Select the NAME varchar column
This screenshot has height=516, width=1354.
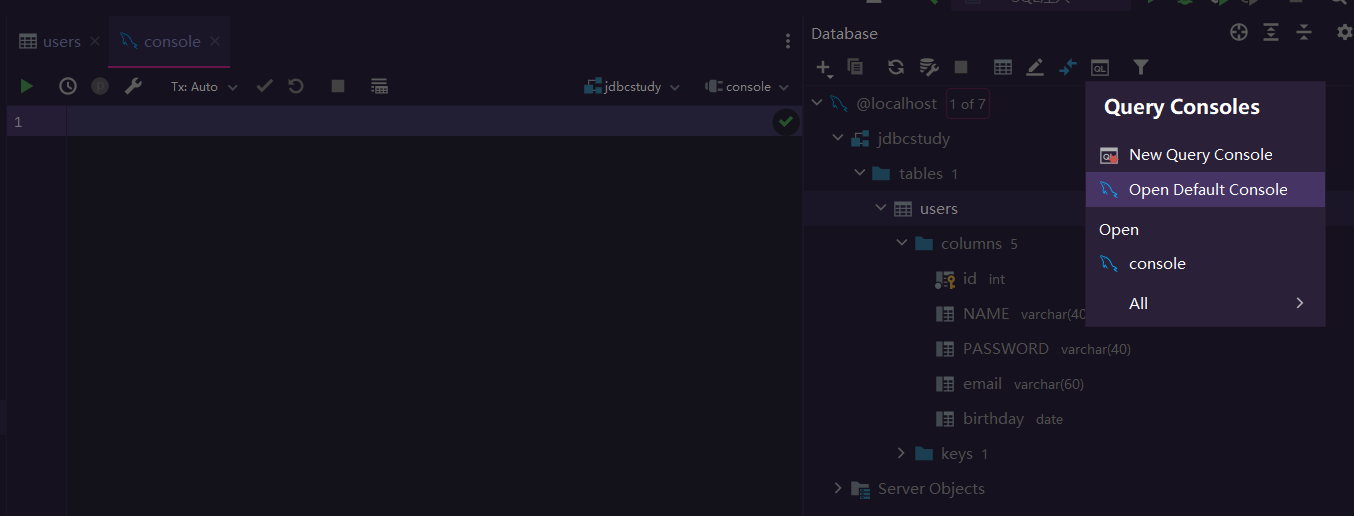tap(1011, 314)
